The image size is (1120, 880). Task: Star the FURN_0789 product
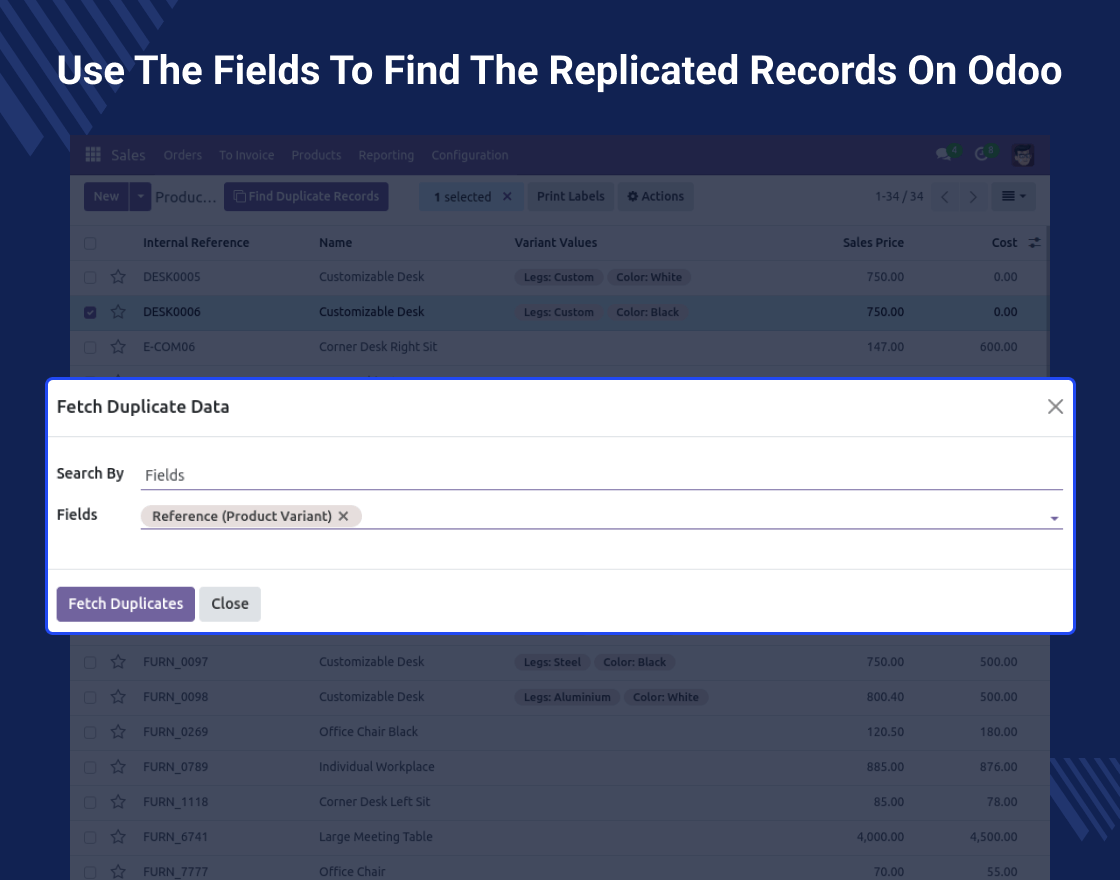pos(118,767)
